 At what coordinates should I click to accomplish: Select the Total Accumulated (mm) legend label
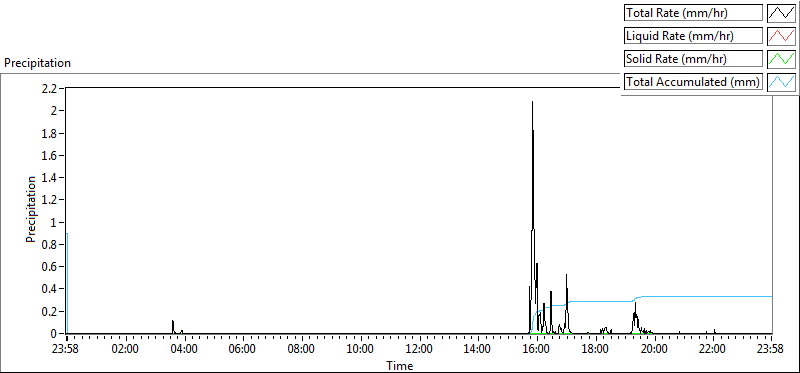(x=692, y=82)
